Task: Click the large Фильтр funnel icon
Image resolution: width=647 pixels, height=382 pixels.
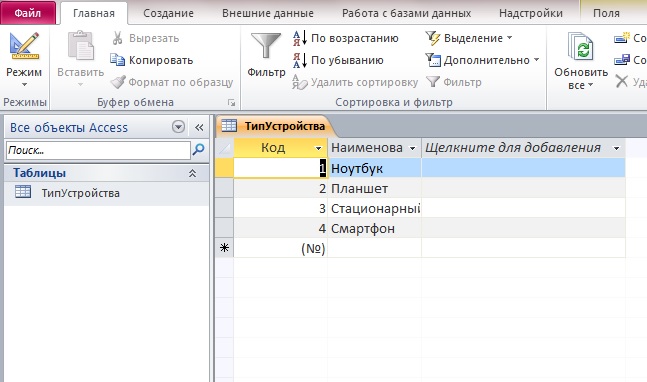Action: 266,45
